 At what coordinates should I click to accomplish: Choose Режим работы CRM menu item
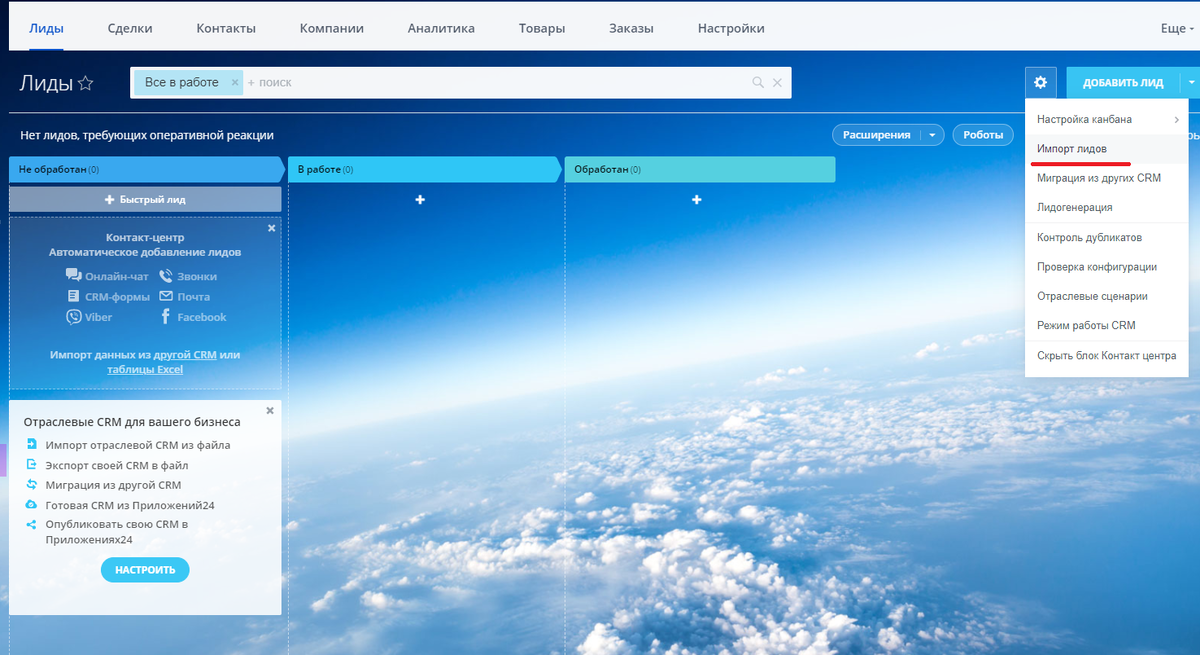1106,325
